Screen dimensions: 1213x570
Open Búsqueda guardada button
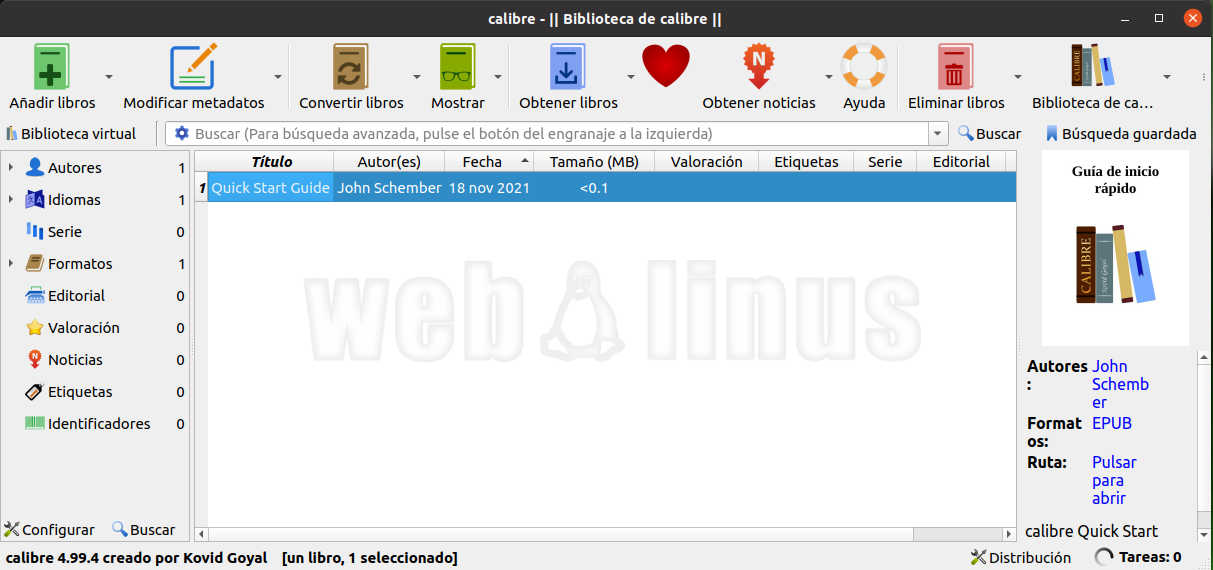coord(1121,133)
